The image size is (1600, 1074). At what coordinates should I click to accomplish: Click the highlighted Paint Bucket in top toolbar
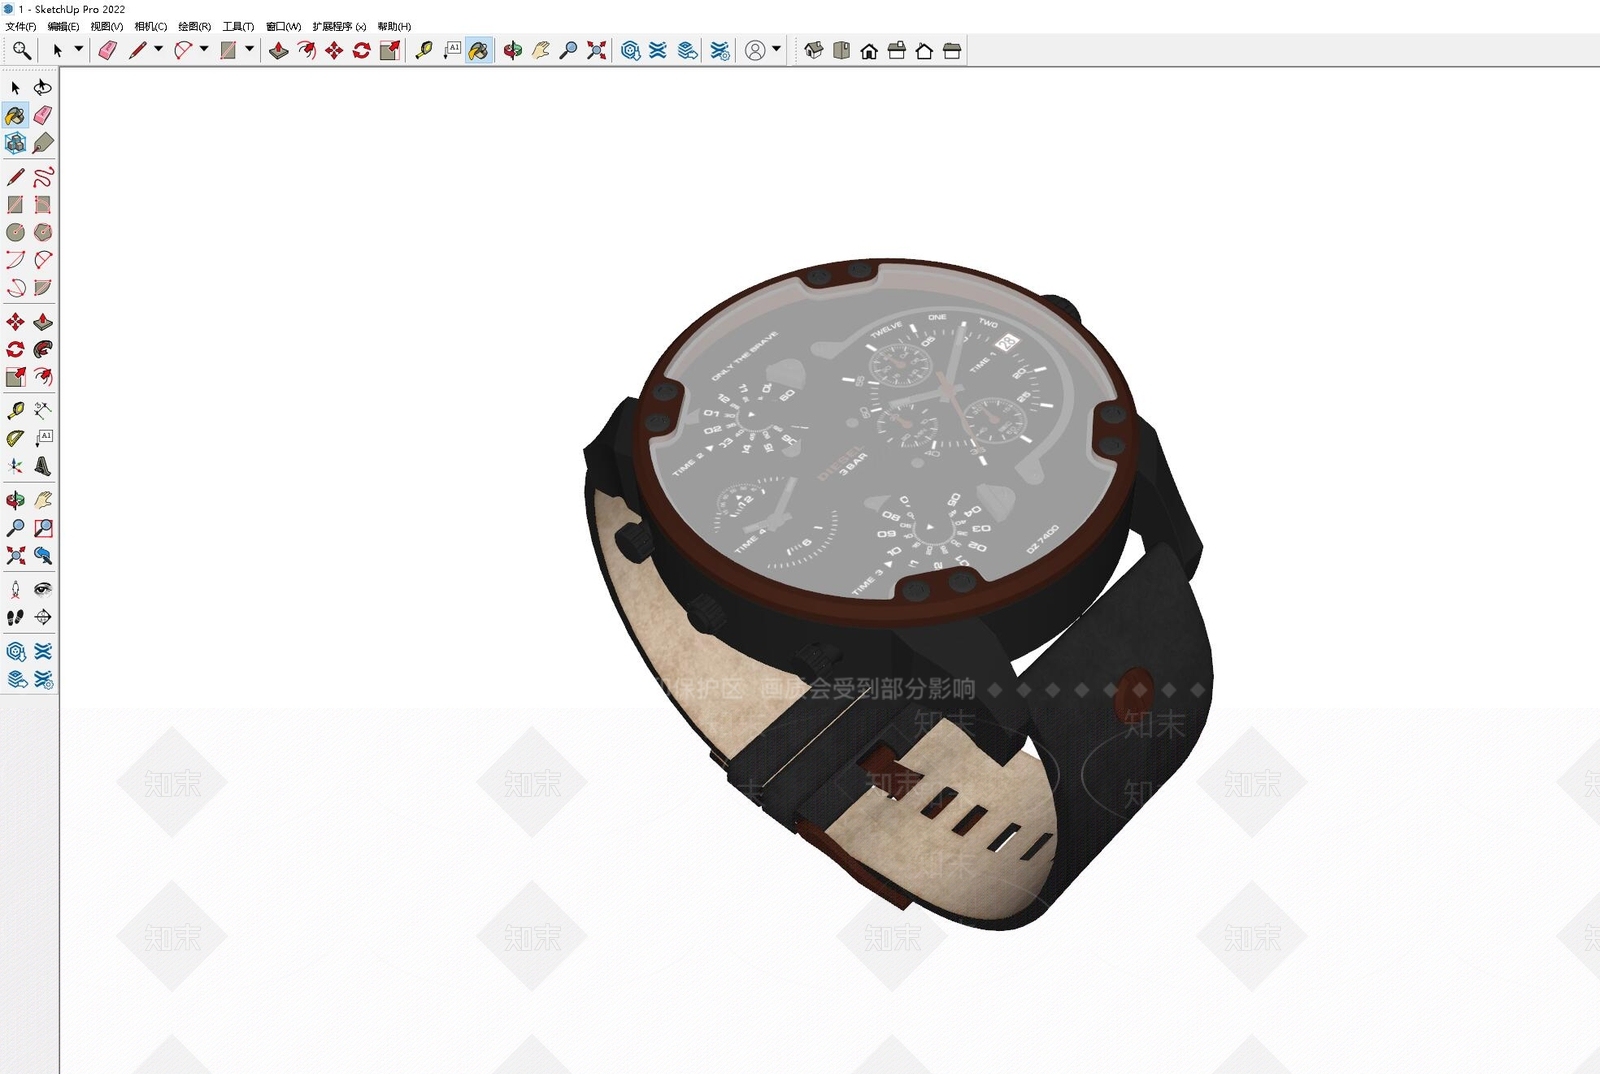point(479,51)
